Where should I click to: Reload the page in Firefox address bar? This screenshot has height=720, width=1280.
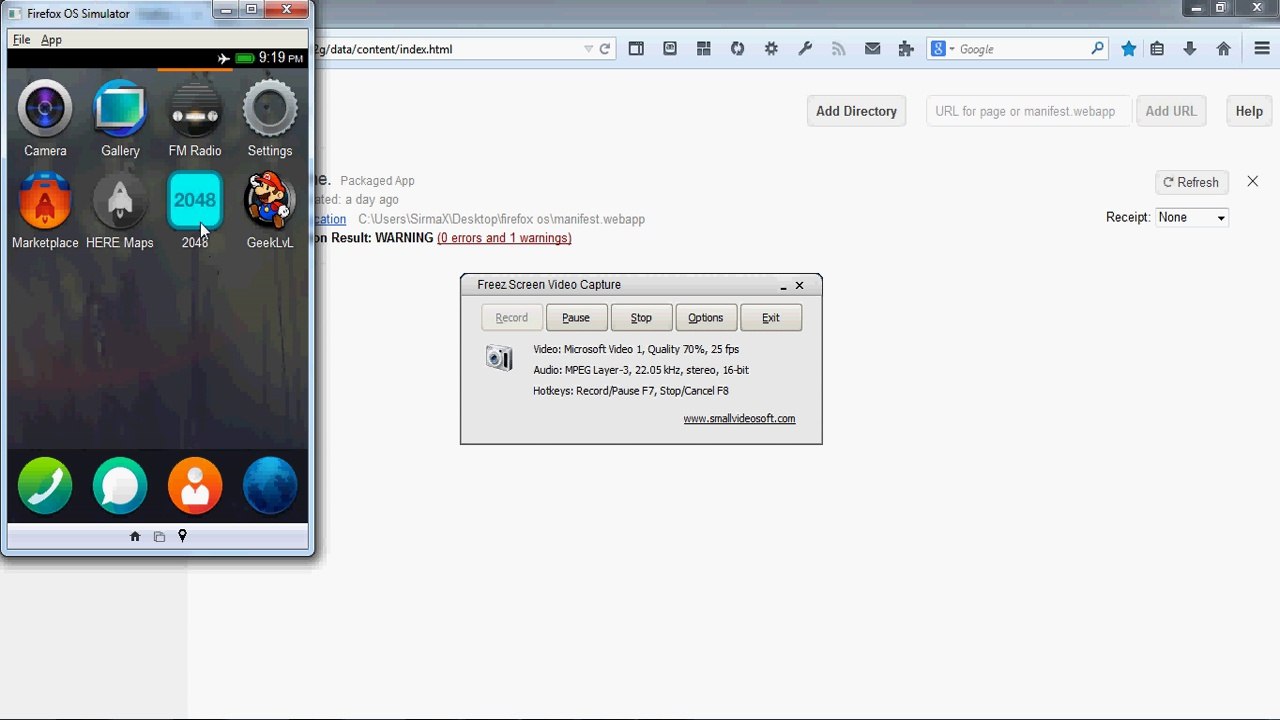coord(605,49)
